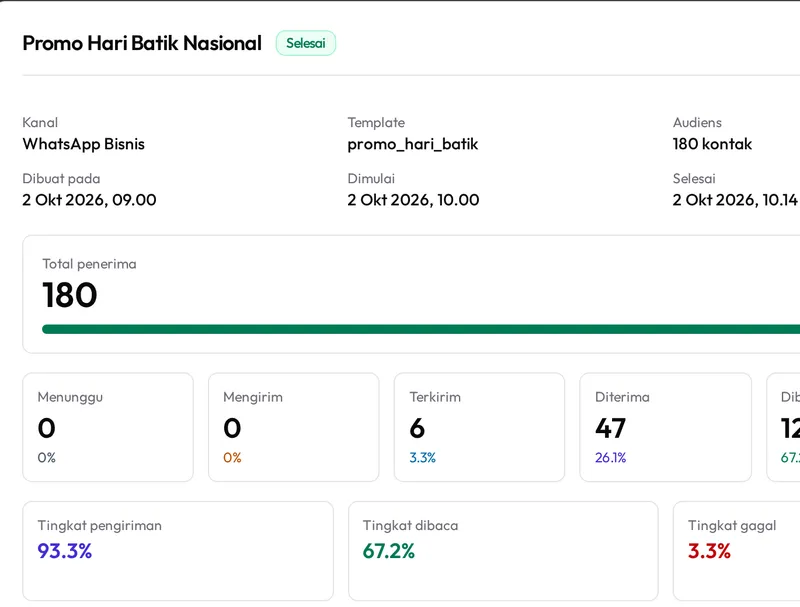Click the Audiens field label
Screen dimensions: 800x607
(x=697, y=122)
